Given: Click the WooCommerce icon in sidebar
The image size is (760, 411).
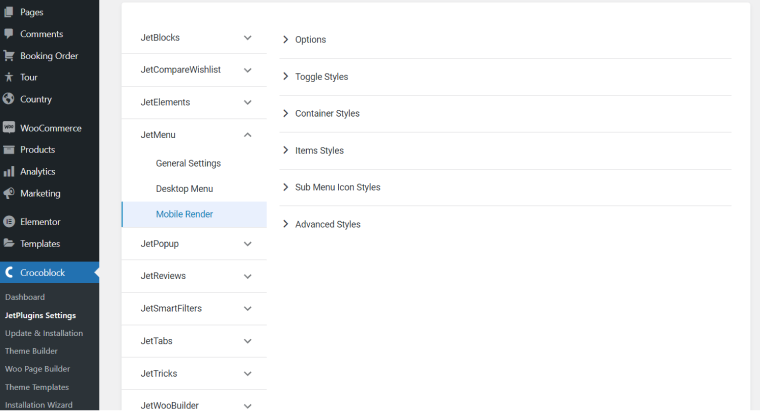Looking at the screenshot, I should [x=9, y=128].
